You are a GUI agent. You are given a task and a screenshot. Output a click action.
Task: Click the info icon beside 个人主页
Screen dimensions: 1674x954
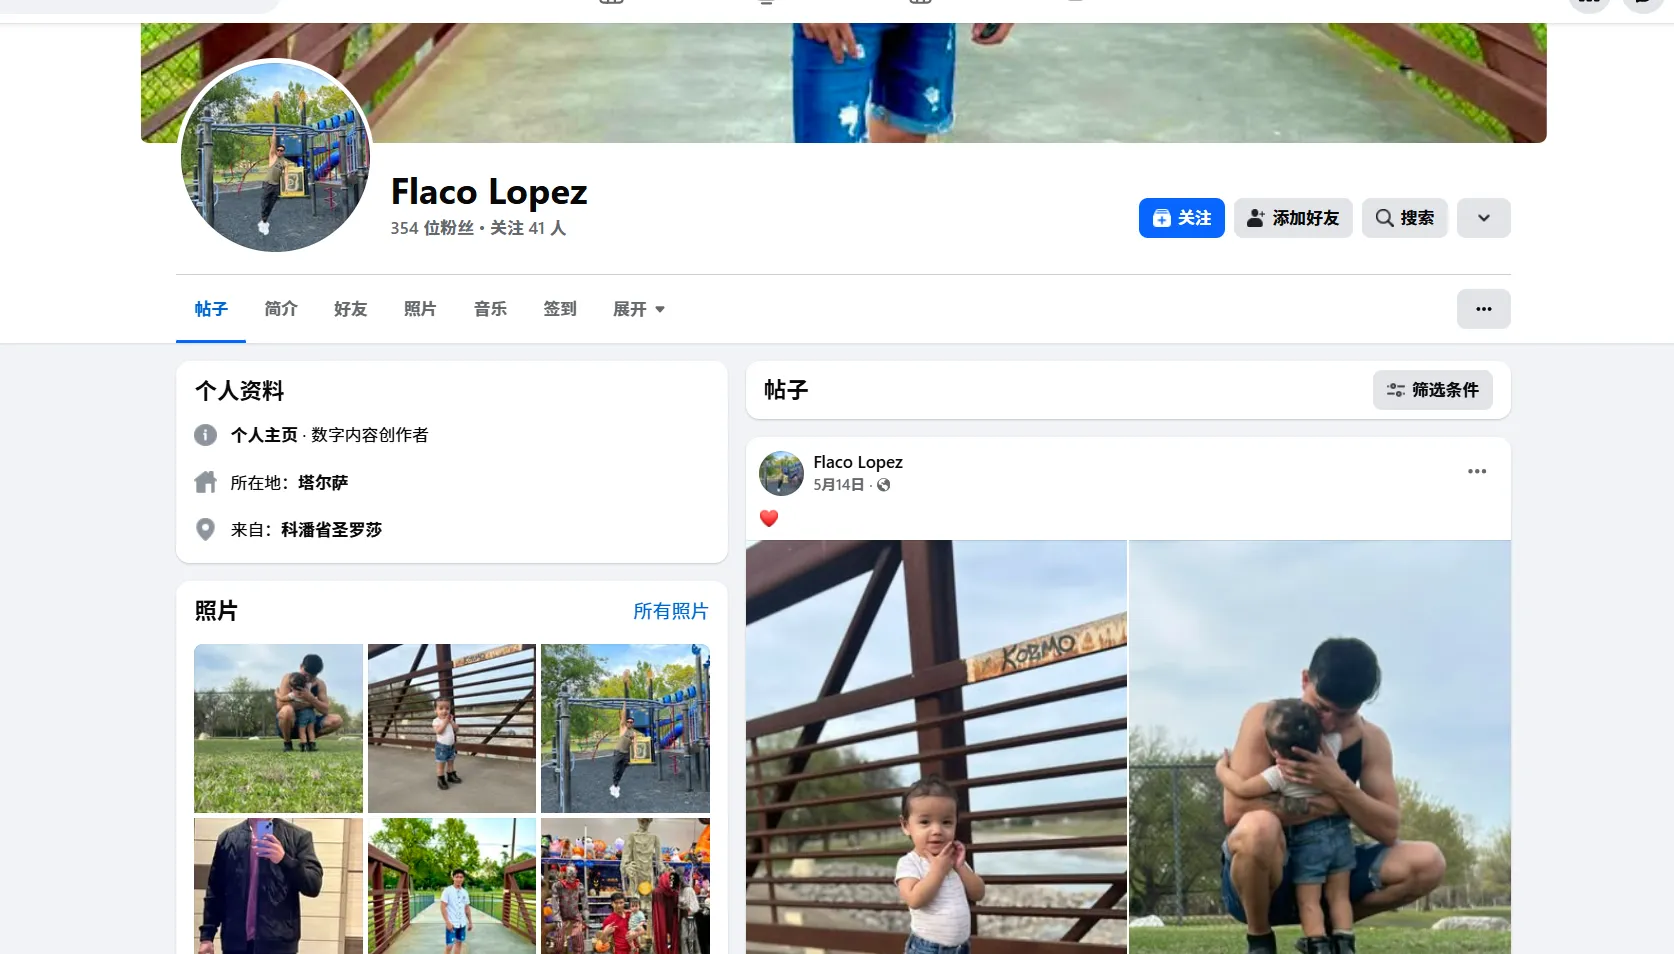[205, 435]
